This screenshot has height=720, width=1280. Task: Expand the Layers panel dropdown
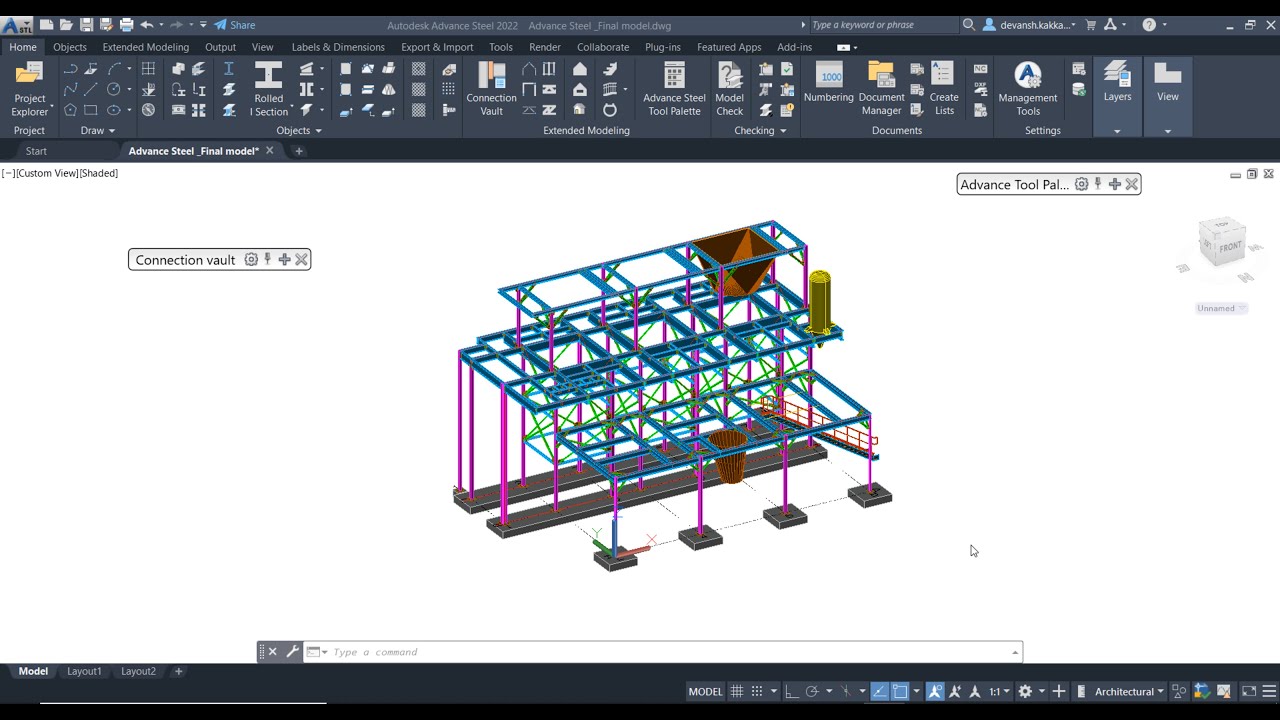1117,131
